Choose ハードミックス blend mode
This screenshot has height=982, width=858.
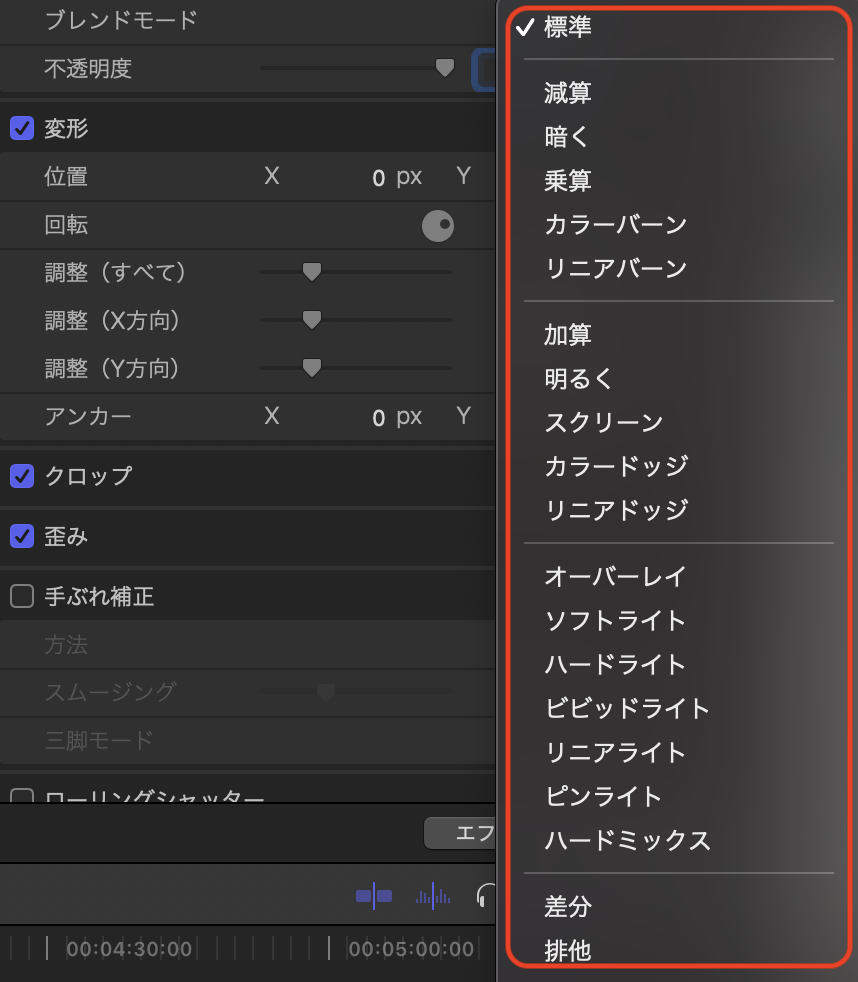point(628,840)
